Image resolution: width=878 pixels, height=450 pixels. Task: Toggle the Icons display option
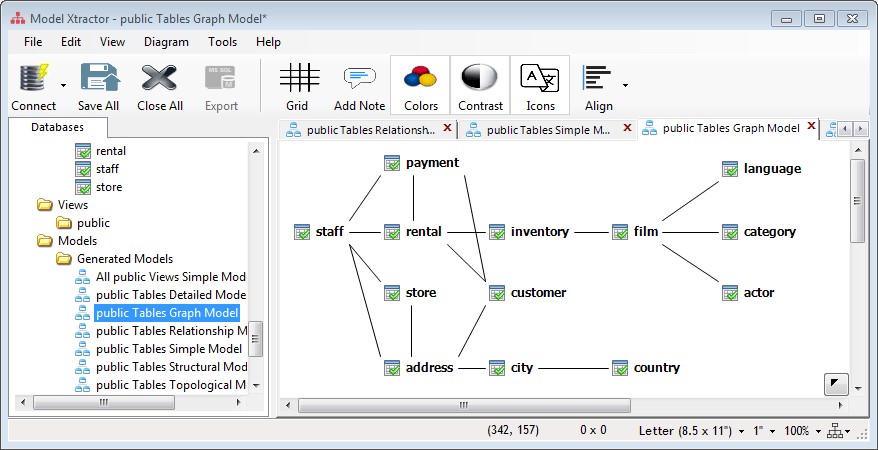click(x=540, y=78)
